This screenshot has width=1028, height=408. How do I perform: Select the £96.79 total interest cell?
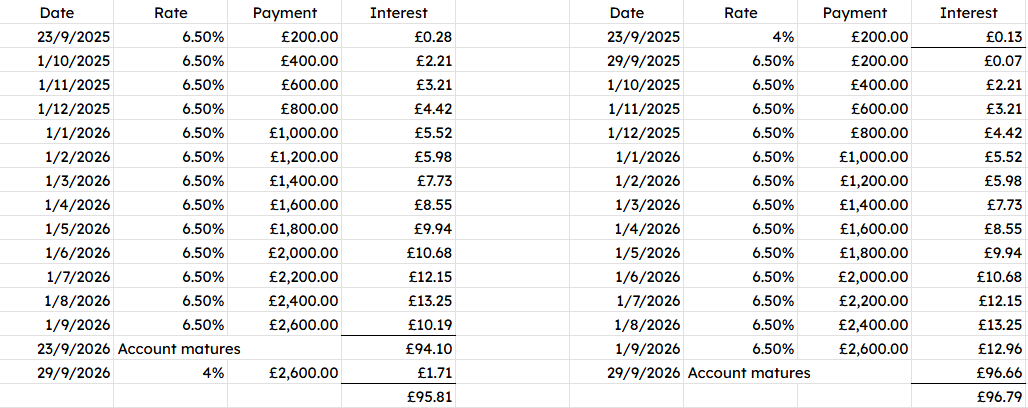point(968,396)
